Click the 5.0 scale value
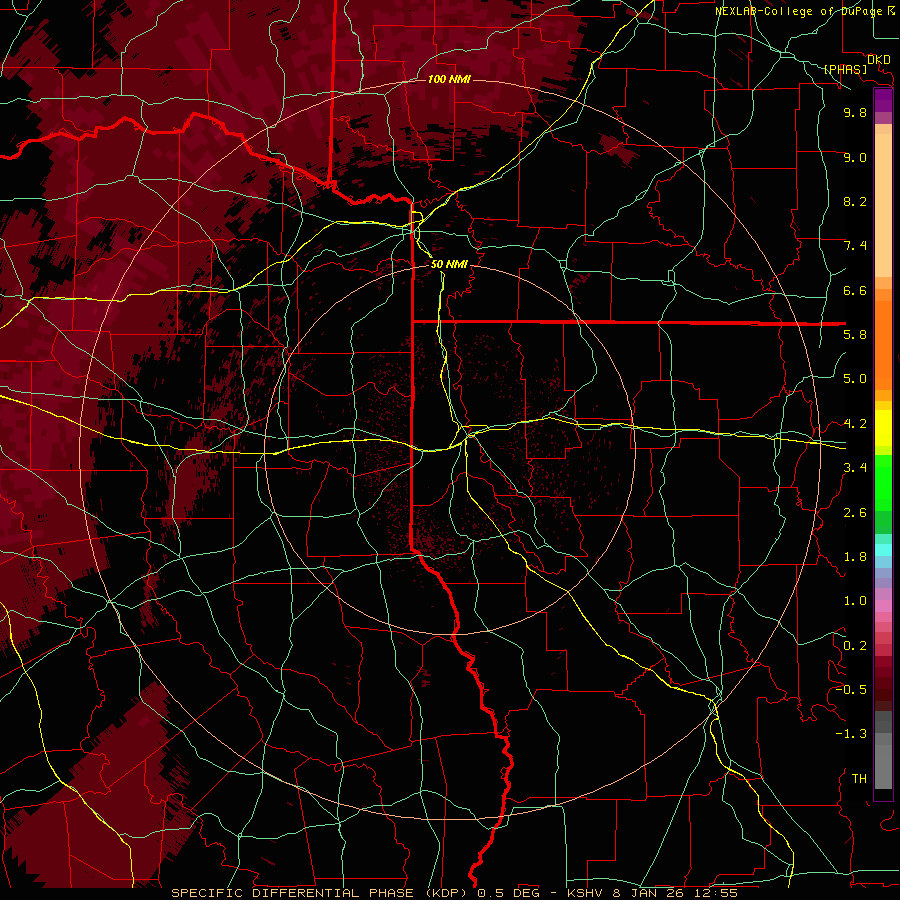900x900 pixels. coord(855,379)
